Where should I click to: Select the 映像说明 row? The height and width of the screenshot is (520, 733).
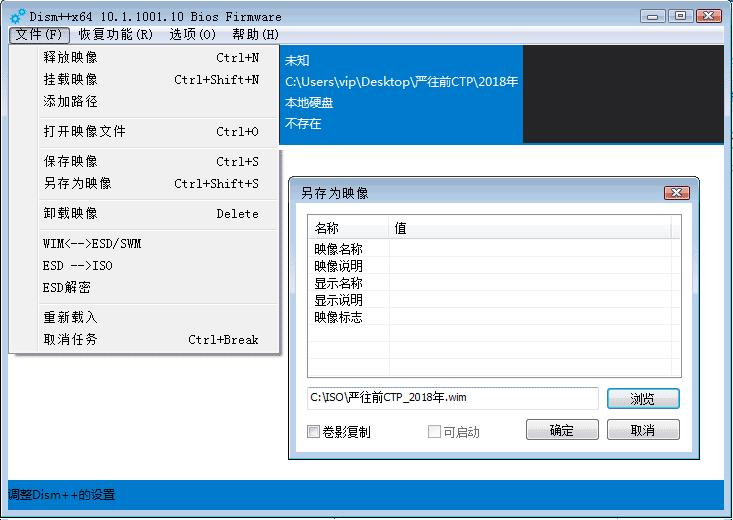coord(494,266)
